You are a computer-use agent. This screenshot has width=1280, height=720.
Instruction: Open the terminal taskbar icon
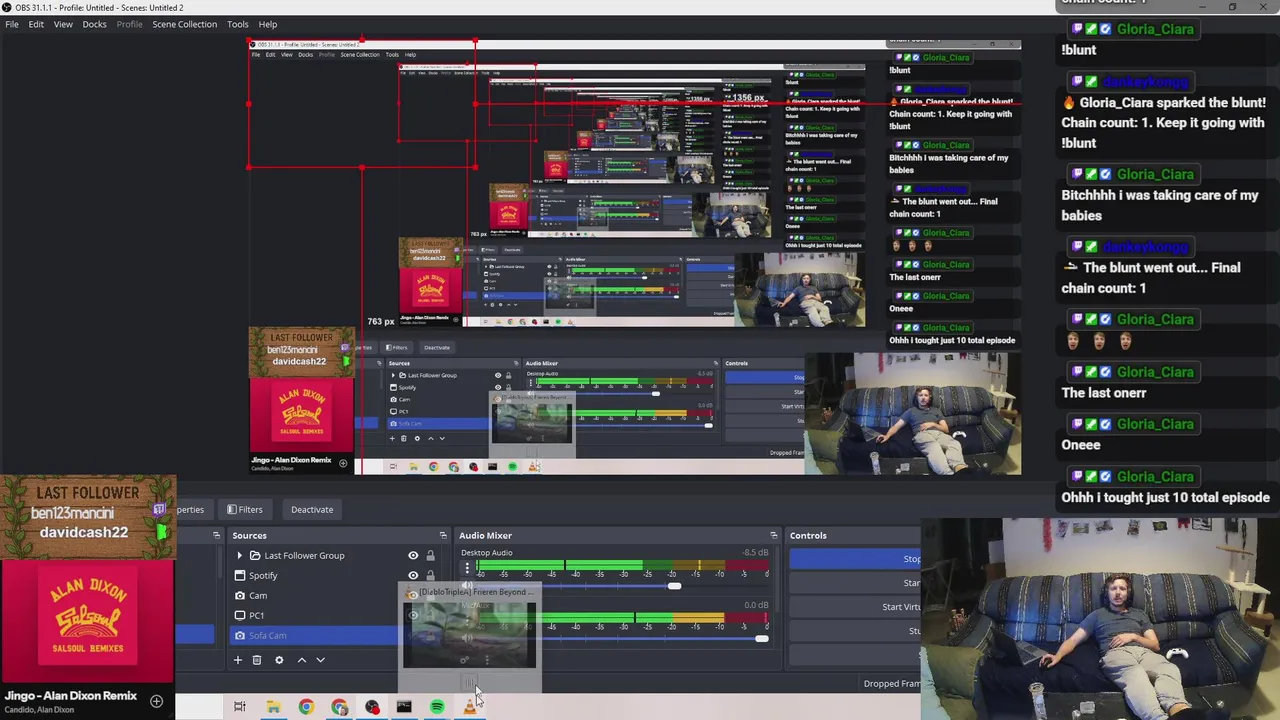[404, 707]
